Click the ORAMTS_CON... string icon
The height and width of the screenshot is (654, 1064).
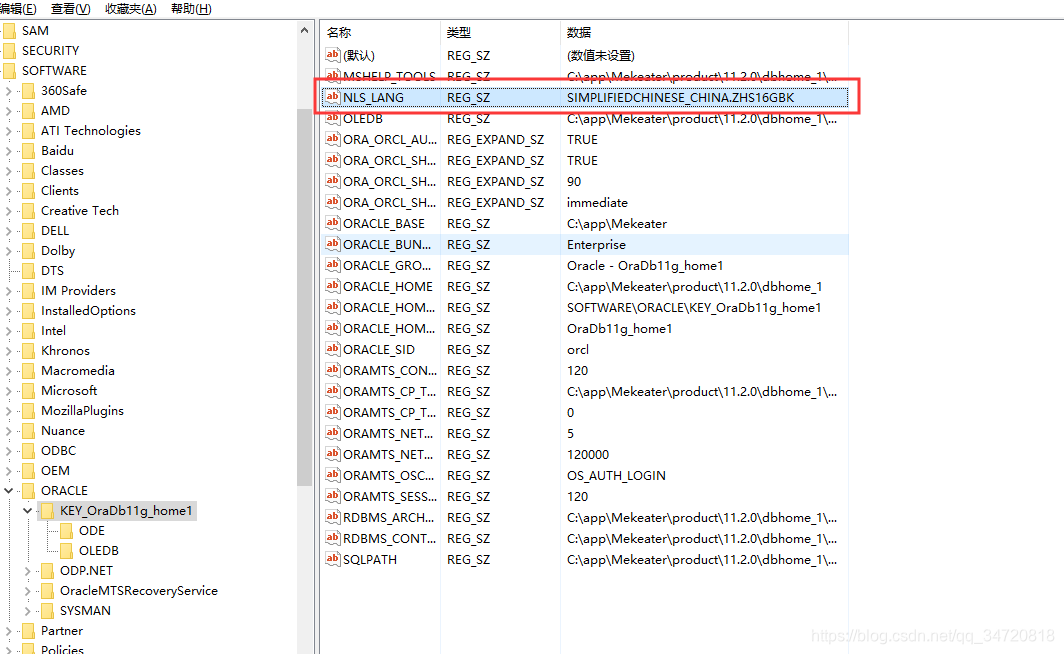click(332, 370)
